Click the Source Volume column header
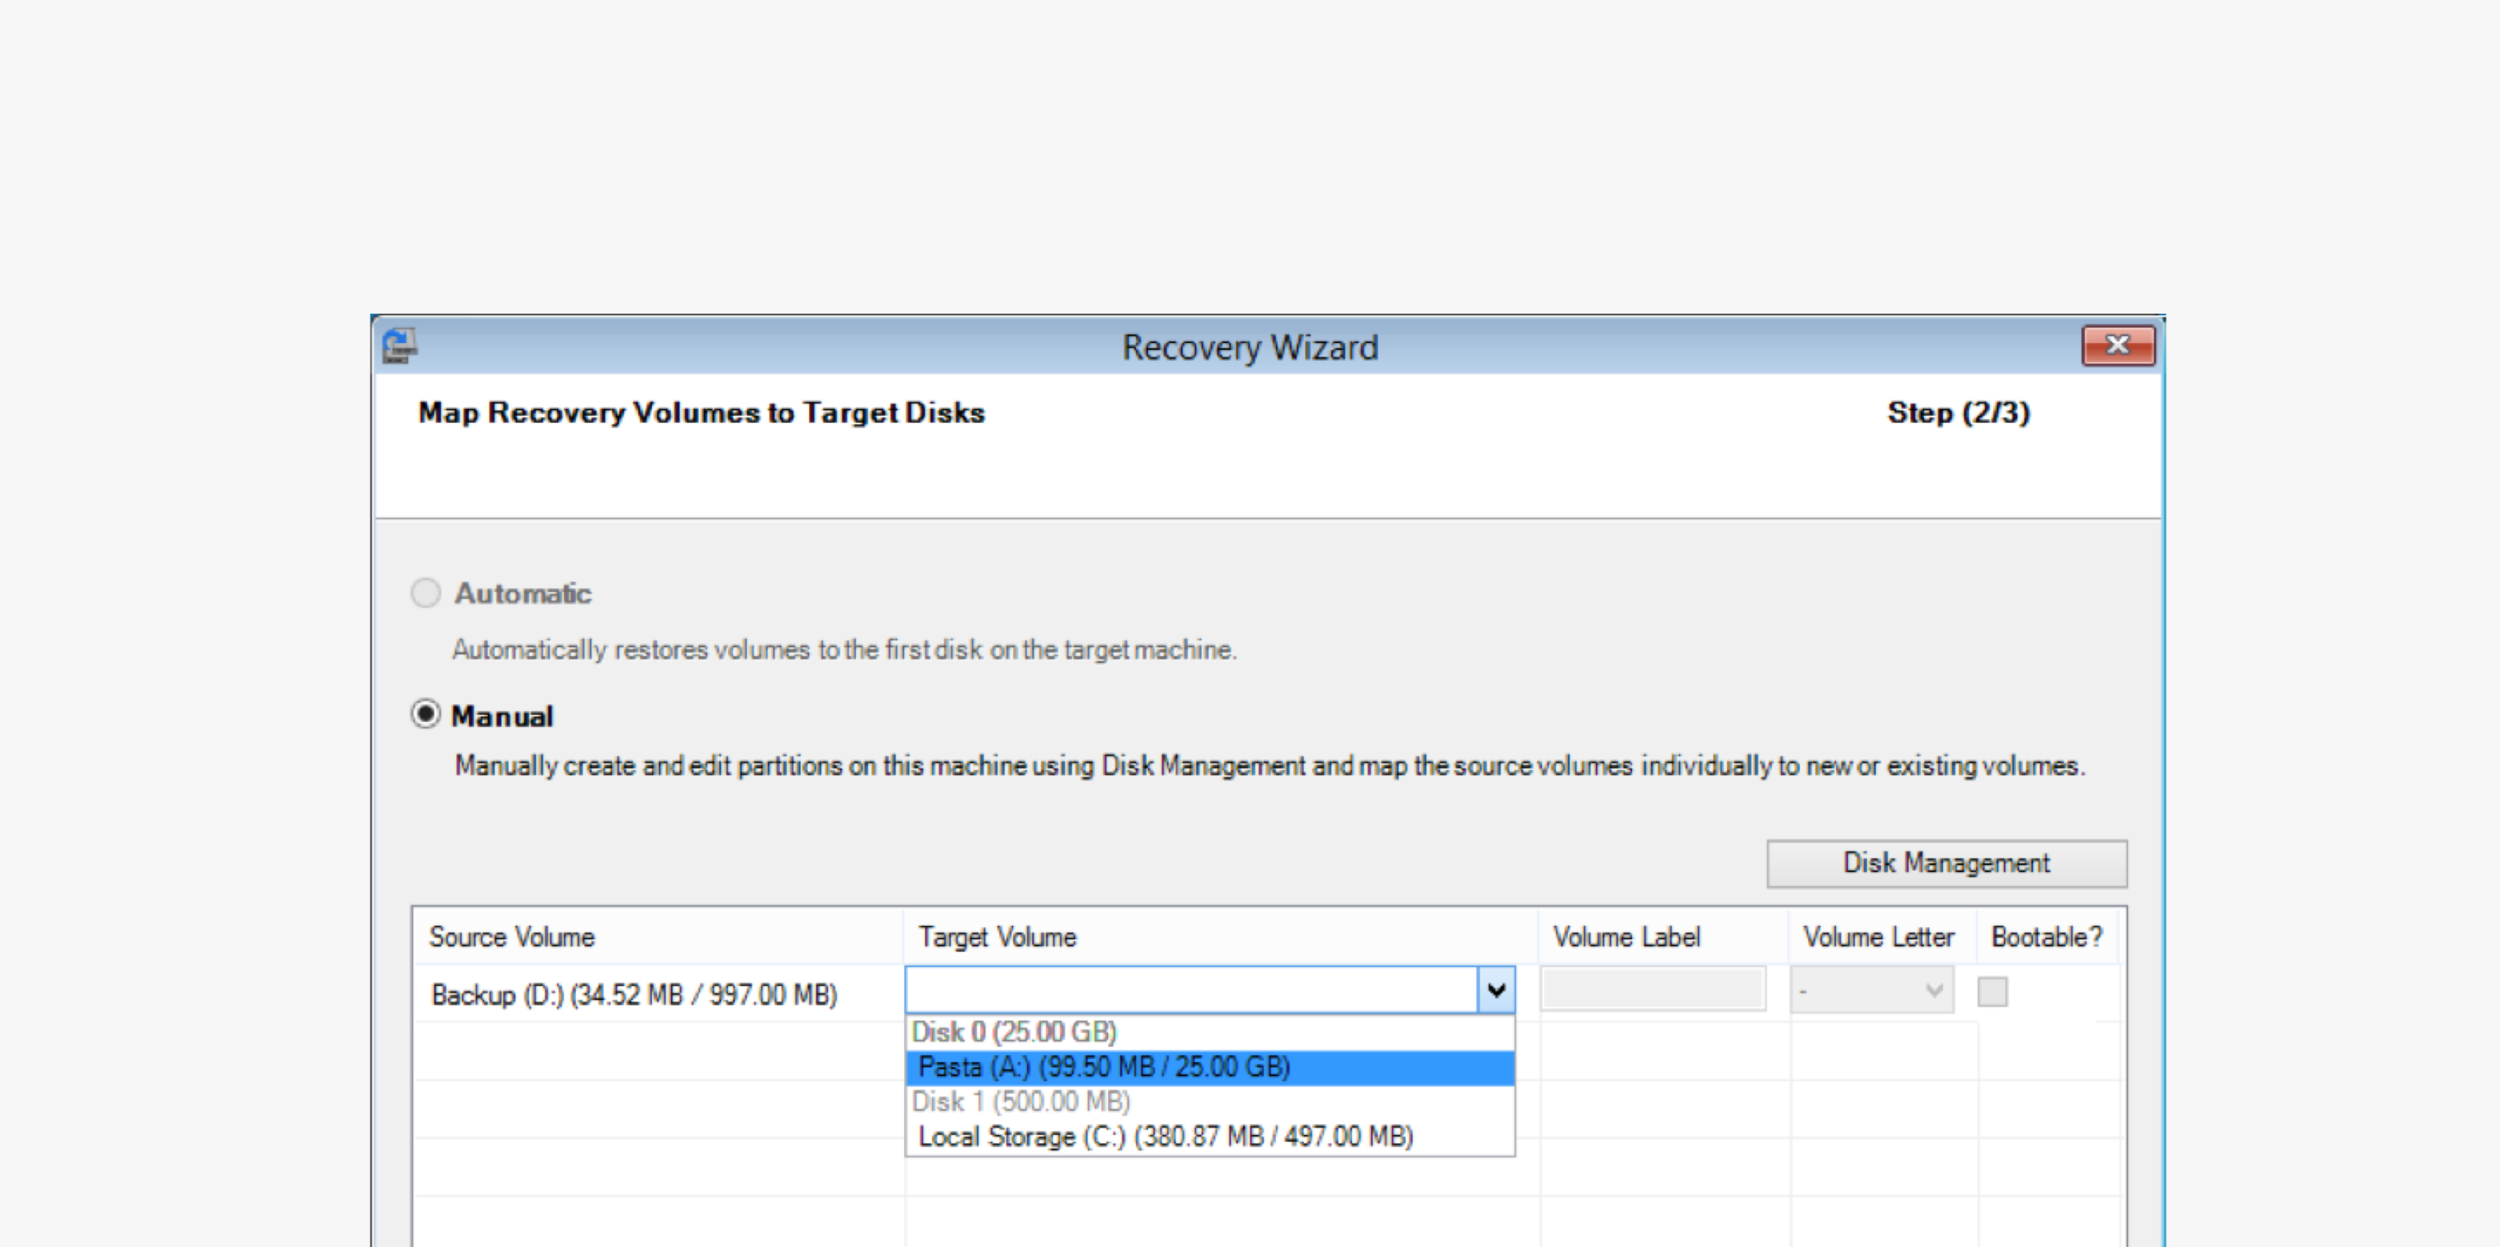This screenshot has height=1247, width=2500. [x=512, y=937]
